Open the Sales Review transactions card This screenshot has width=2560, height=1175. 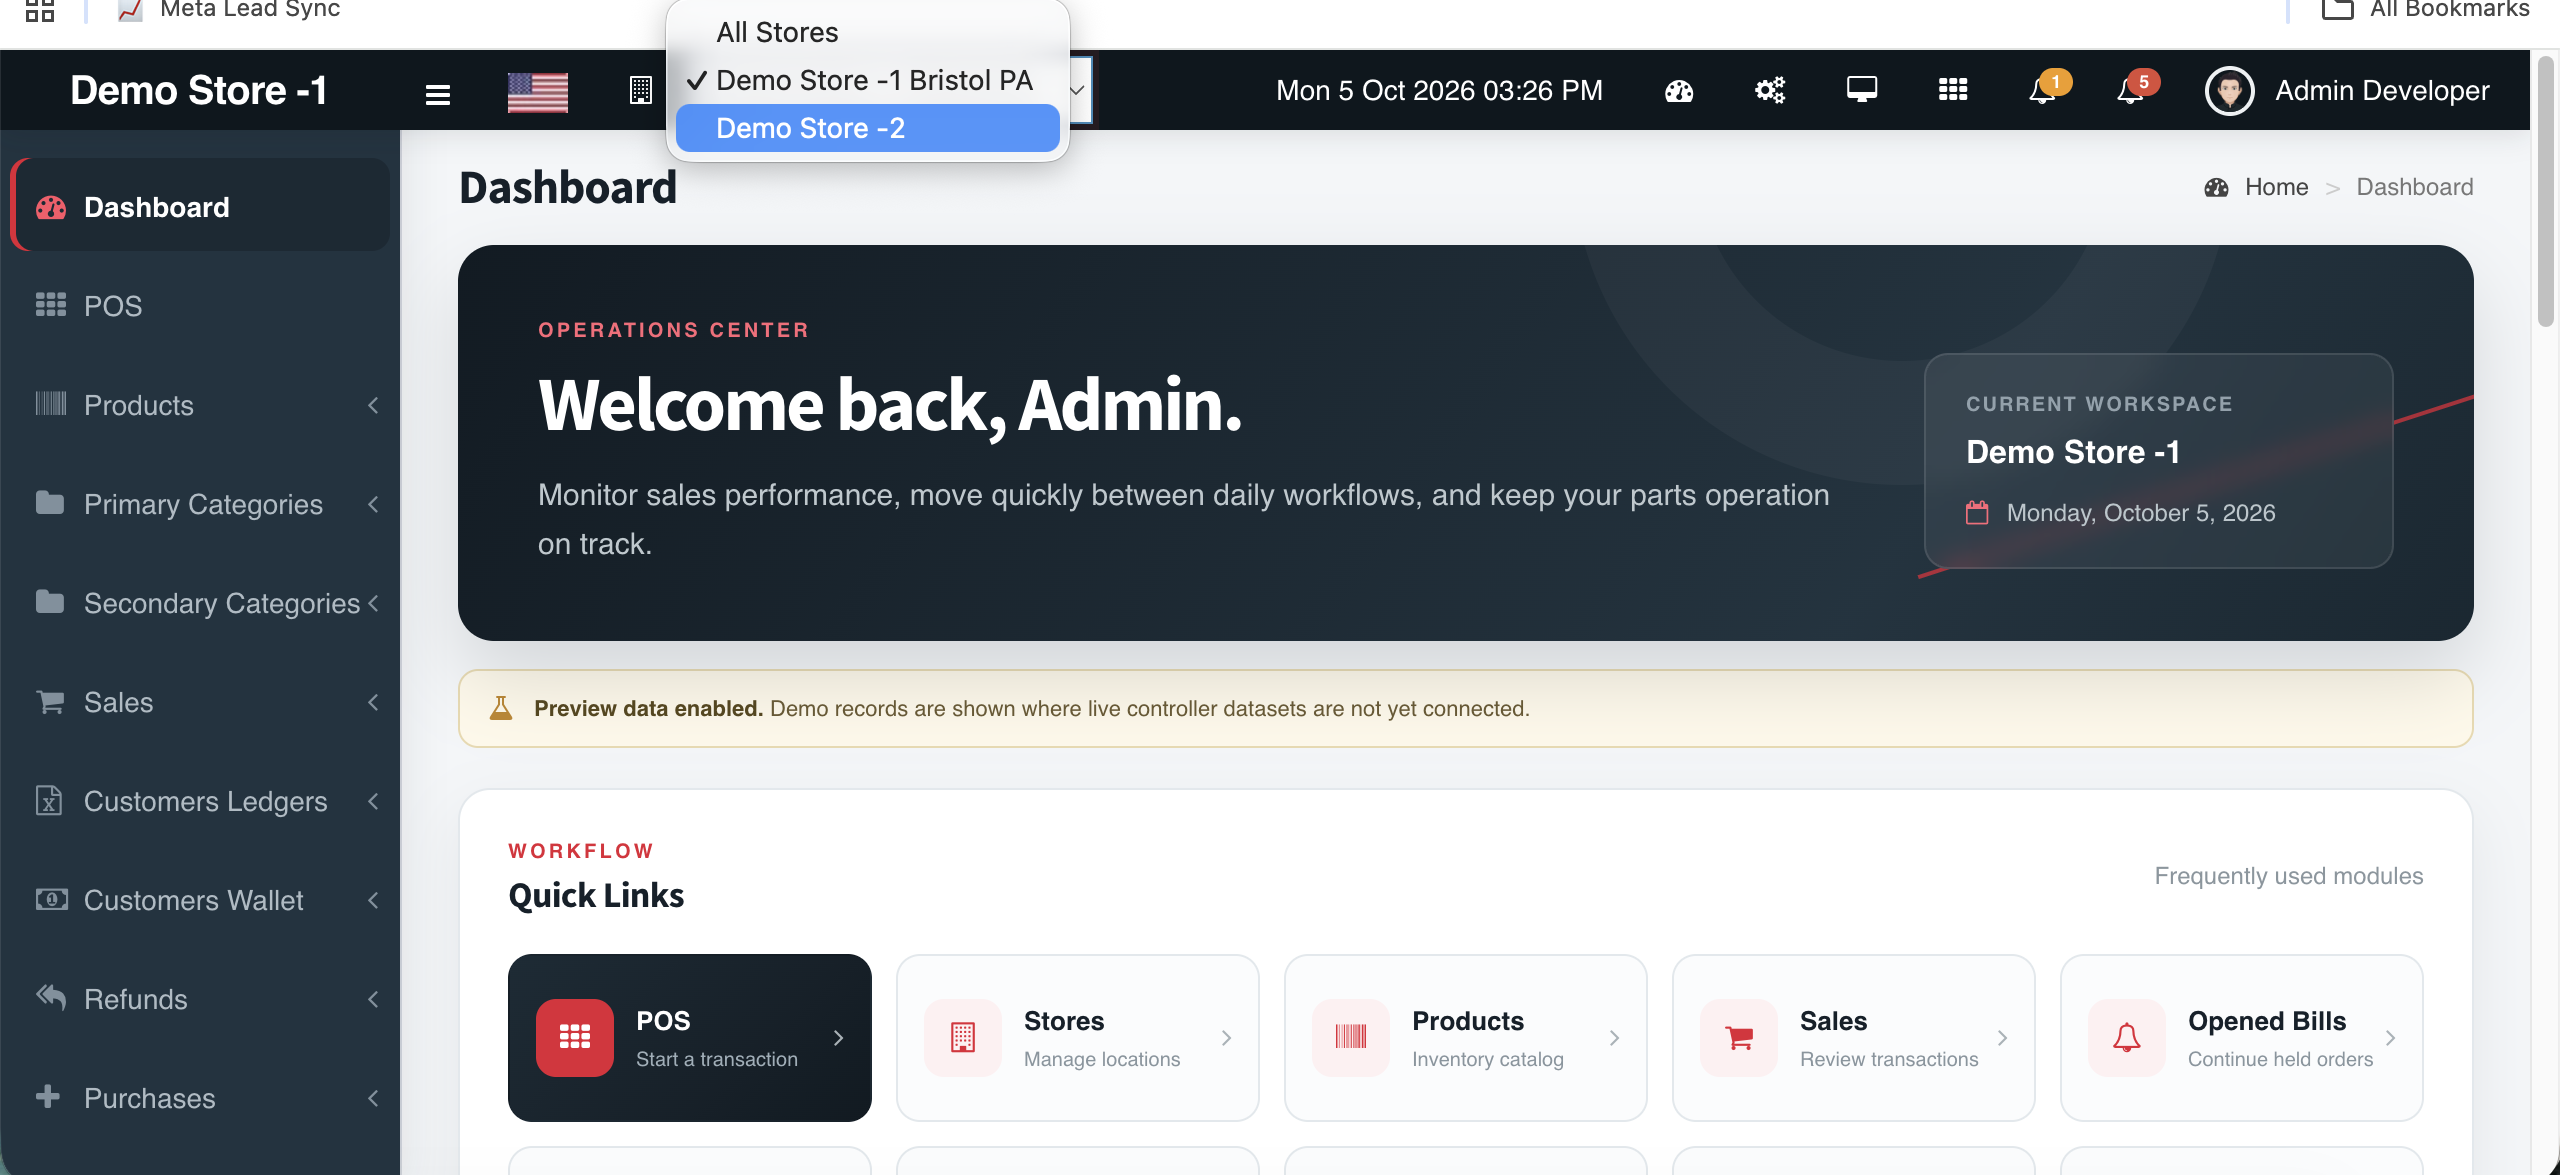click(x=1854, y=1038)
